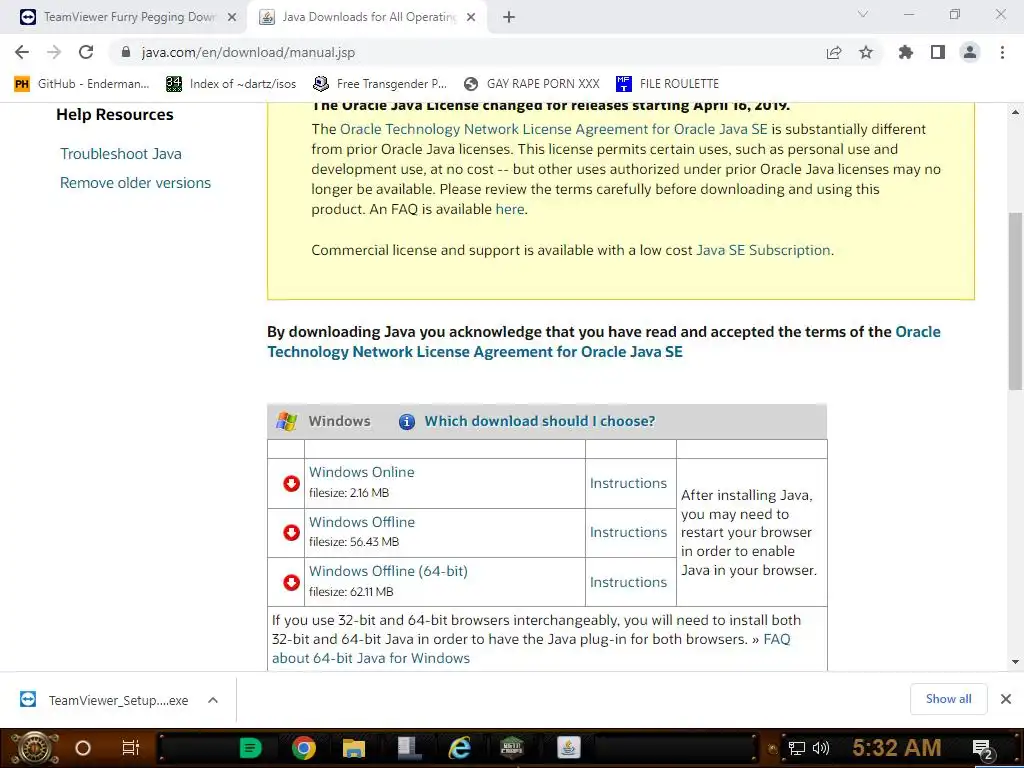This screenshot has height=768, width=1024.
Task: Click the 5:32 AM taskbar clock
Action: coord(897,748)
